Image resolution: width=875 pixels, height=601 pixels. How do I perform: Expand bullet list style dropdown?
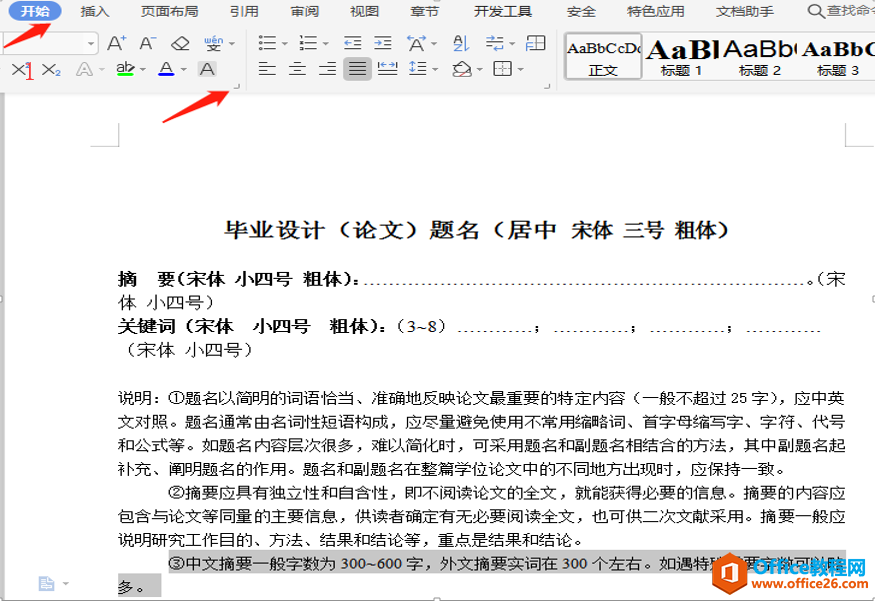click(x=285, y=44)
